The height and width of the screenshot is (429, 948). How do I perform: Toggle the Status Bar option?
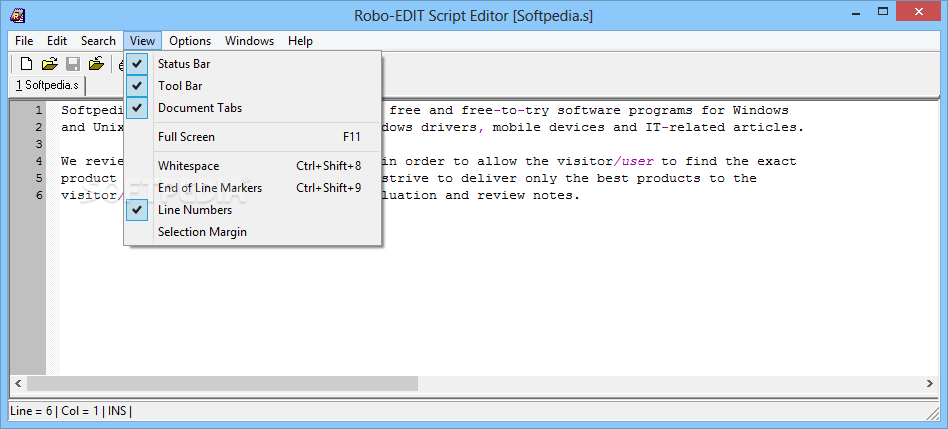point(253,63)
